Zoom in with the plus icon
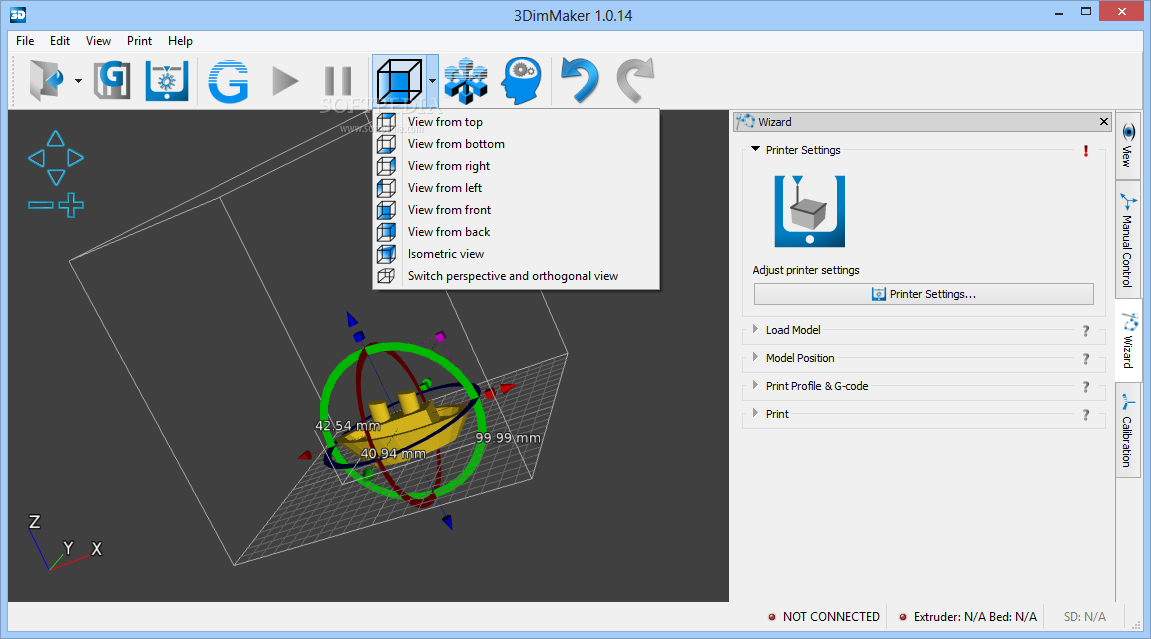 pos(71,205)
